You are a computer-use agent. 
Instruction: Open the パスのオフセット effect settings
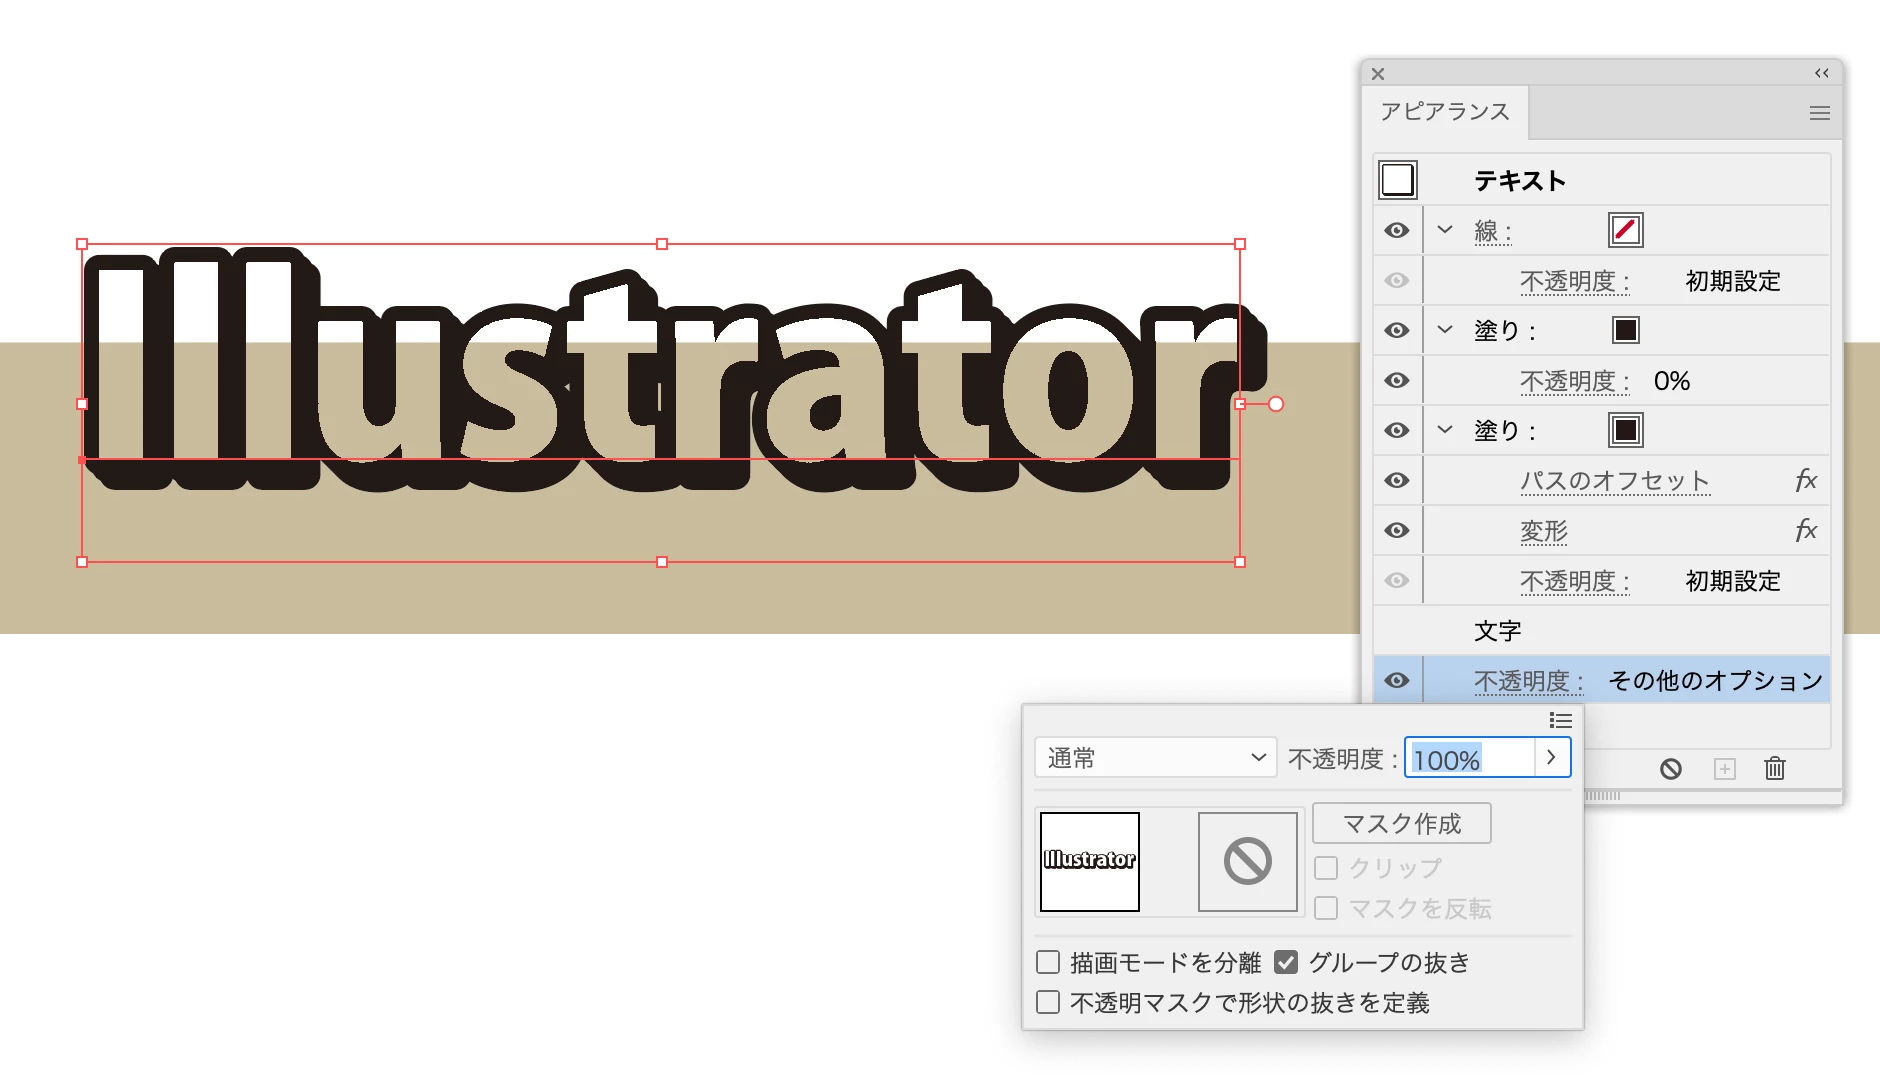(x=1614, y=481)
